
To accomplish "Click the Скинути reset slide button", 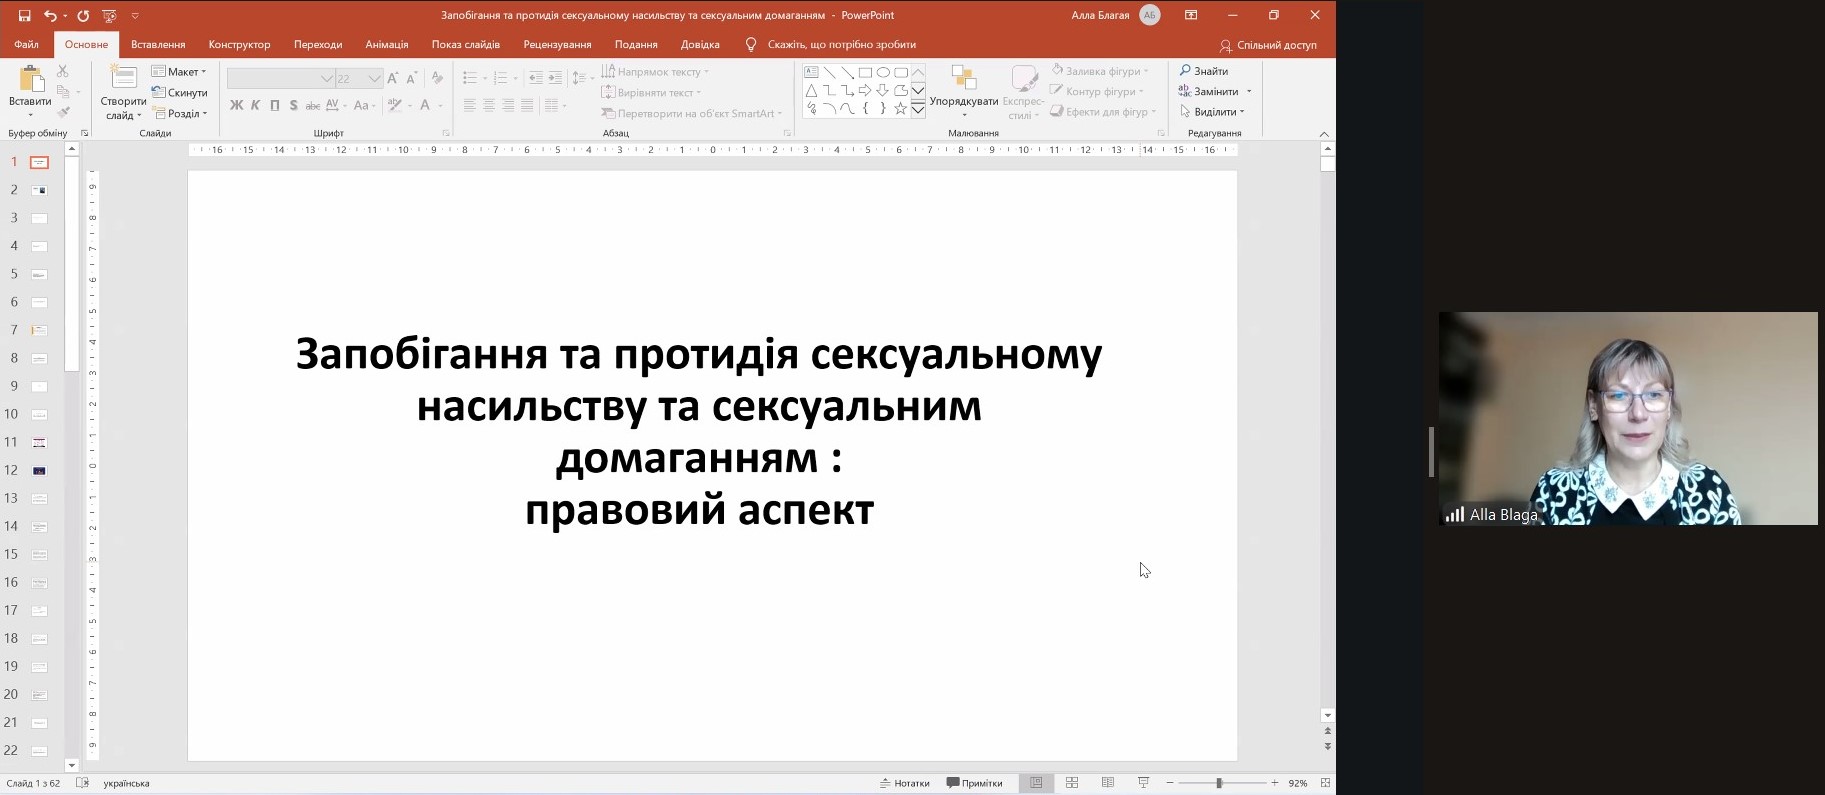I will coord(180,93).
